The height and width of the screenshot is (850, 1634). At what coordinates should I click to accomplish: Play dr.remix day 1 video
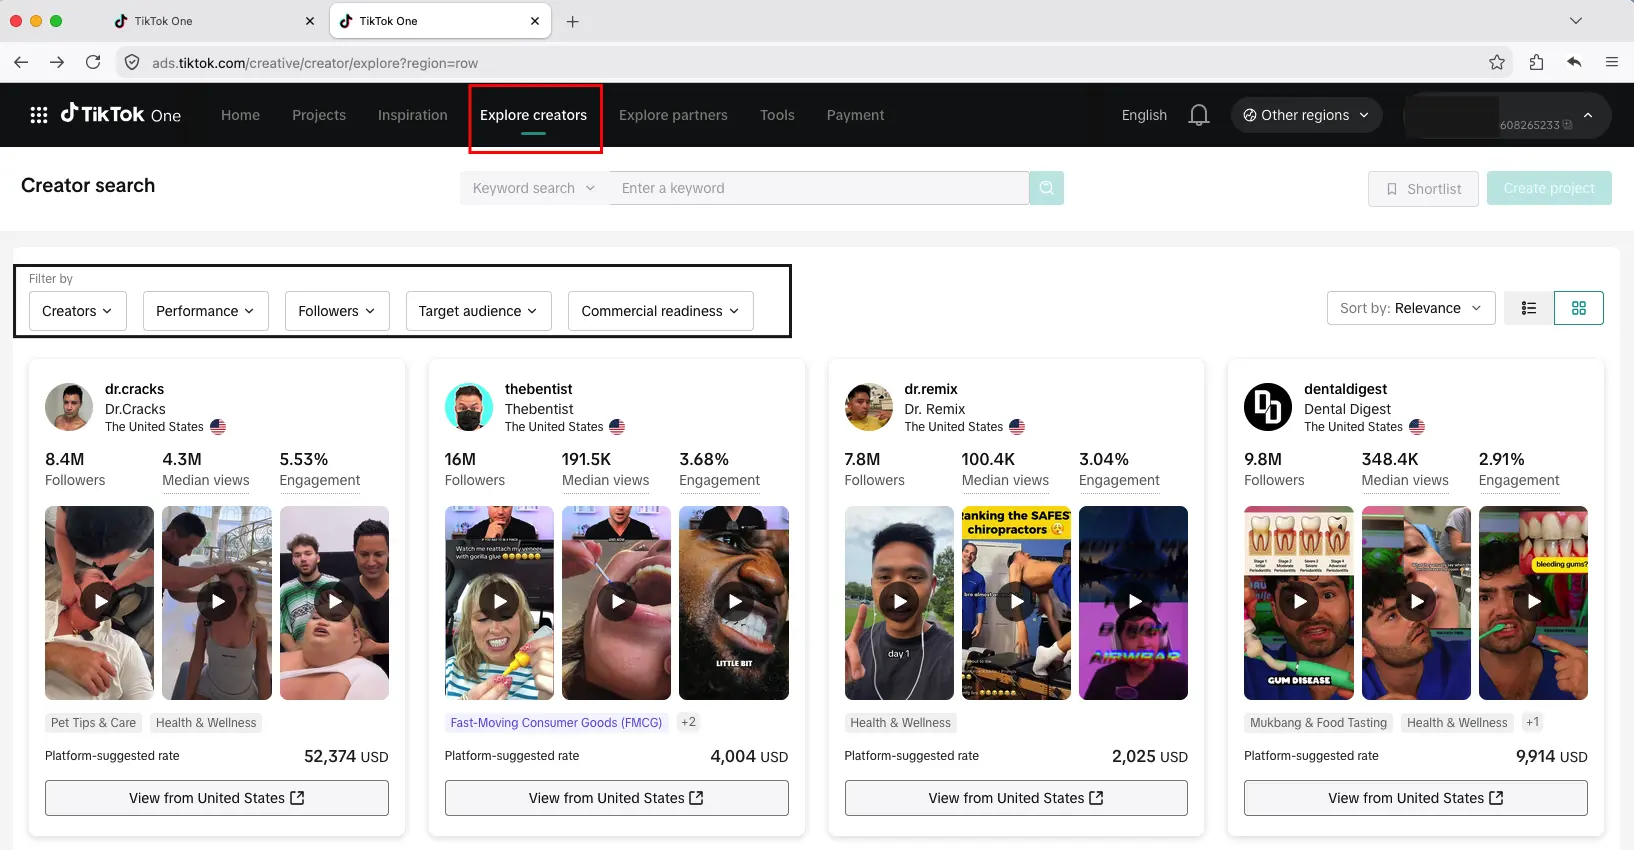click(899, 602)
